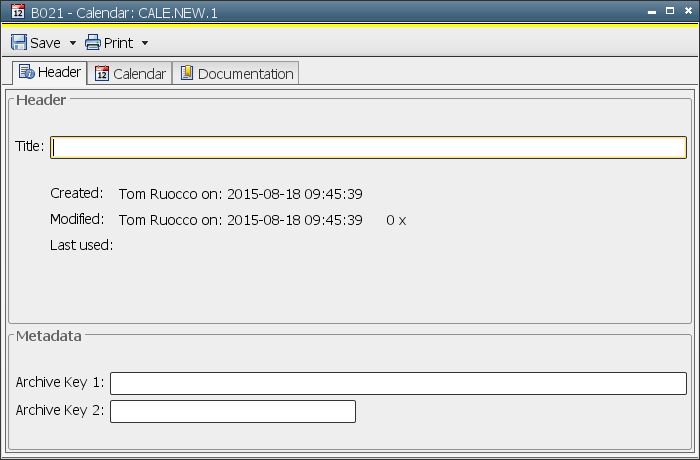The image size is (700, 460).
Task: Click the Save floppy disk icon
Action: (x=19, y=43)
